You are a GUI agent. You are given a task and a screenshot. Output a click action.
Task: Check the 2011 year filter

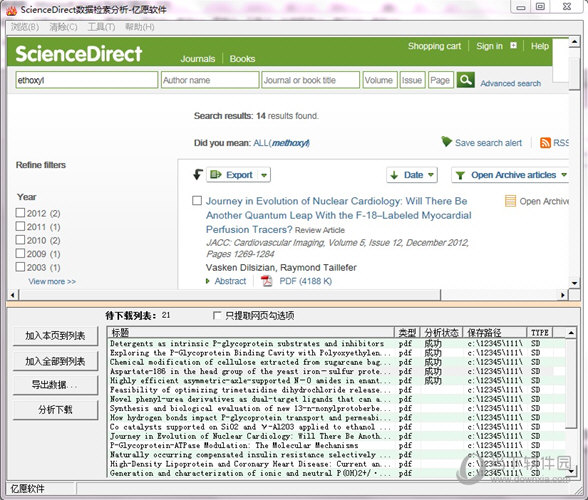click(x=20, y=227)
